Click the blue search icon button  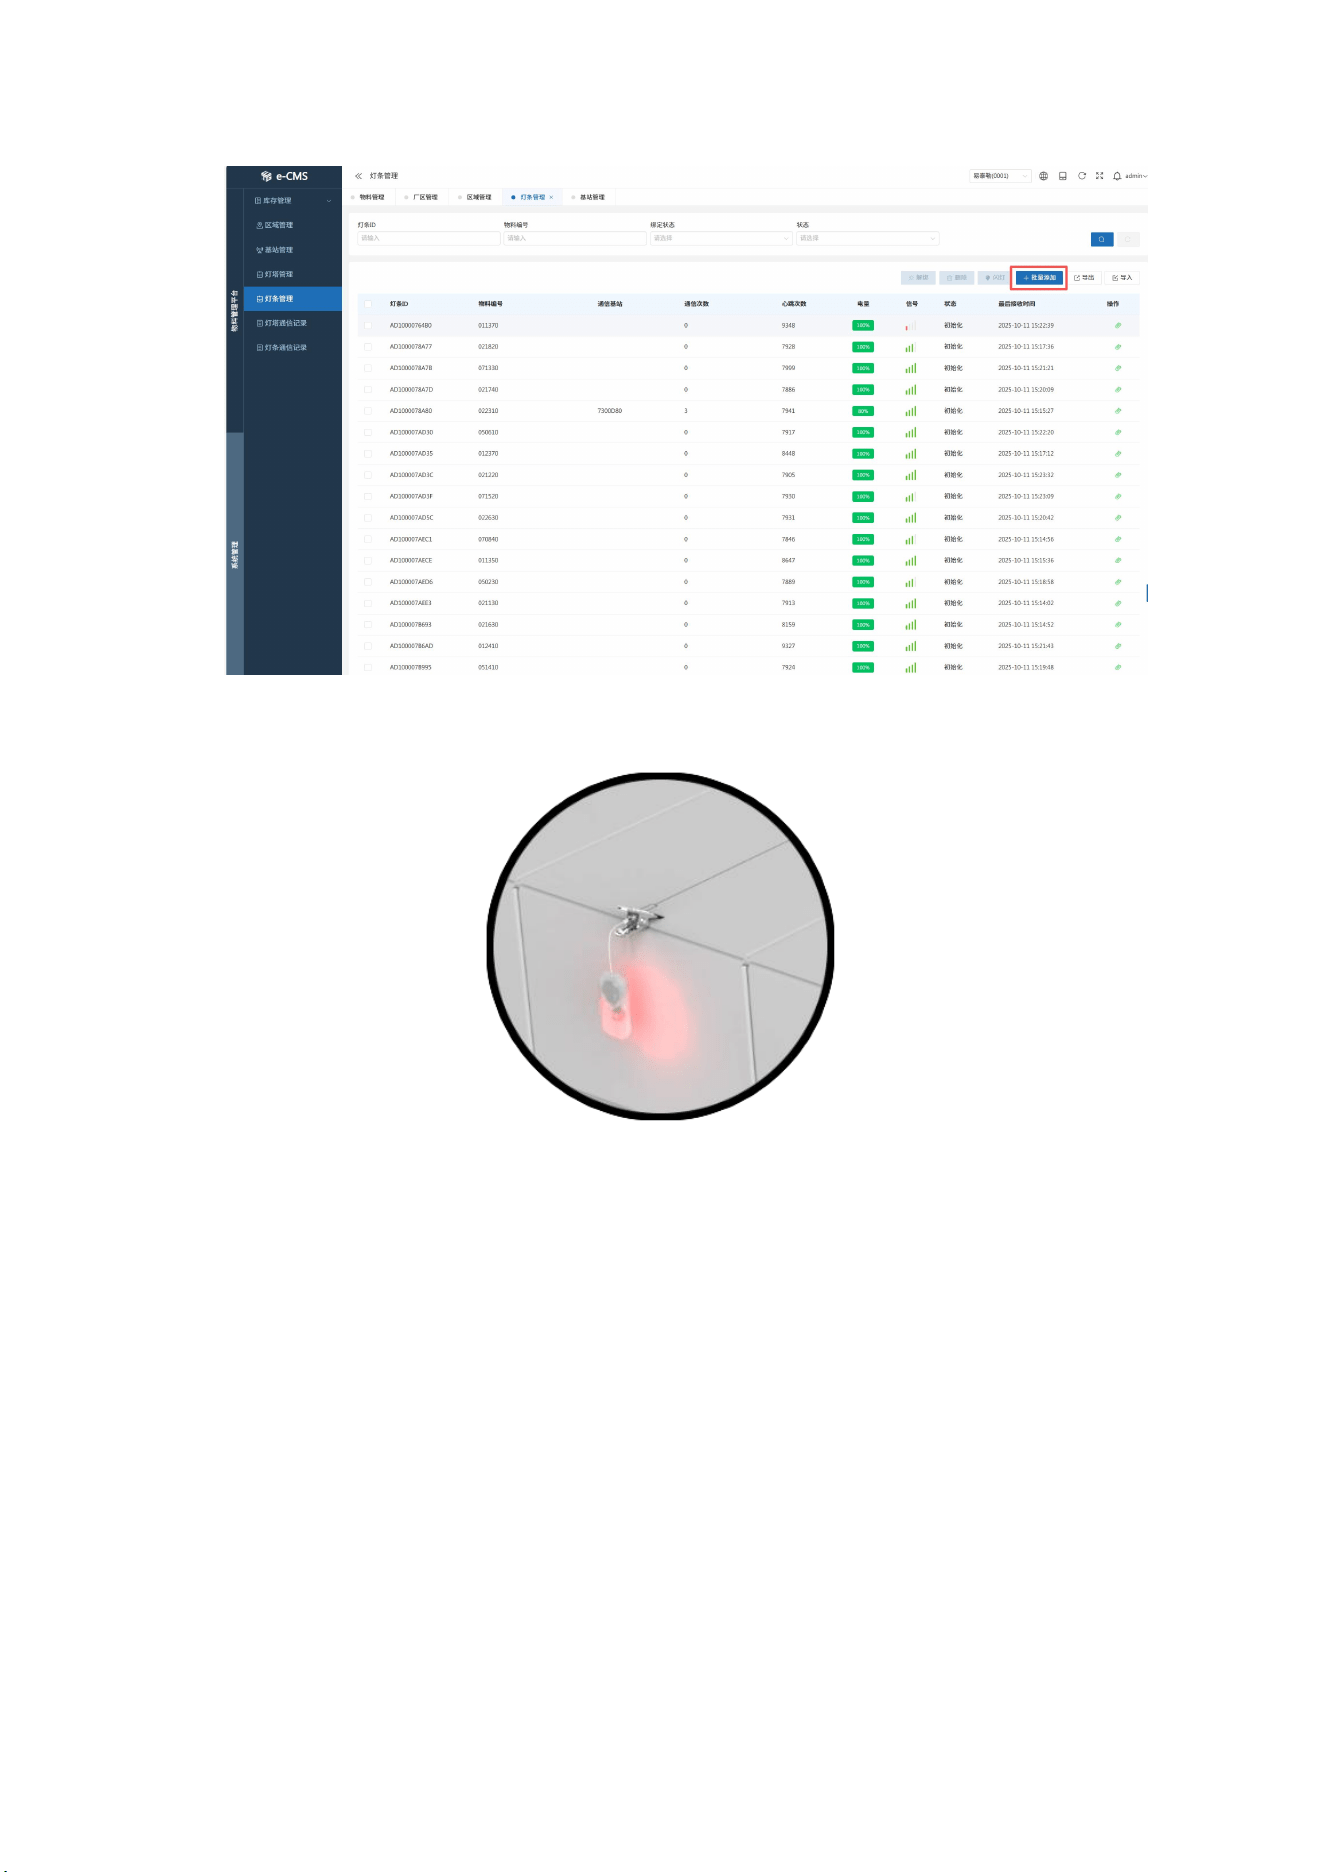[x=1101, y=239]
